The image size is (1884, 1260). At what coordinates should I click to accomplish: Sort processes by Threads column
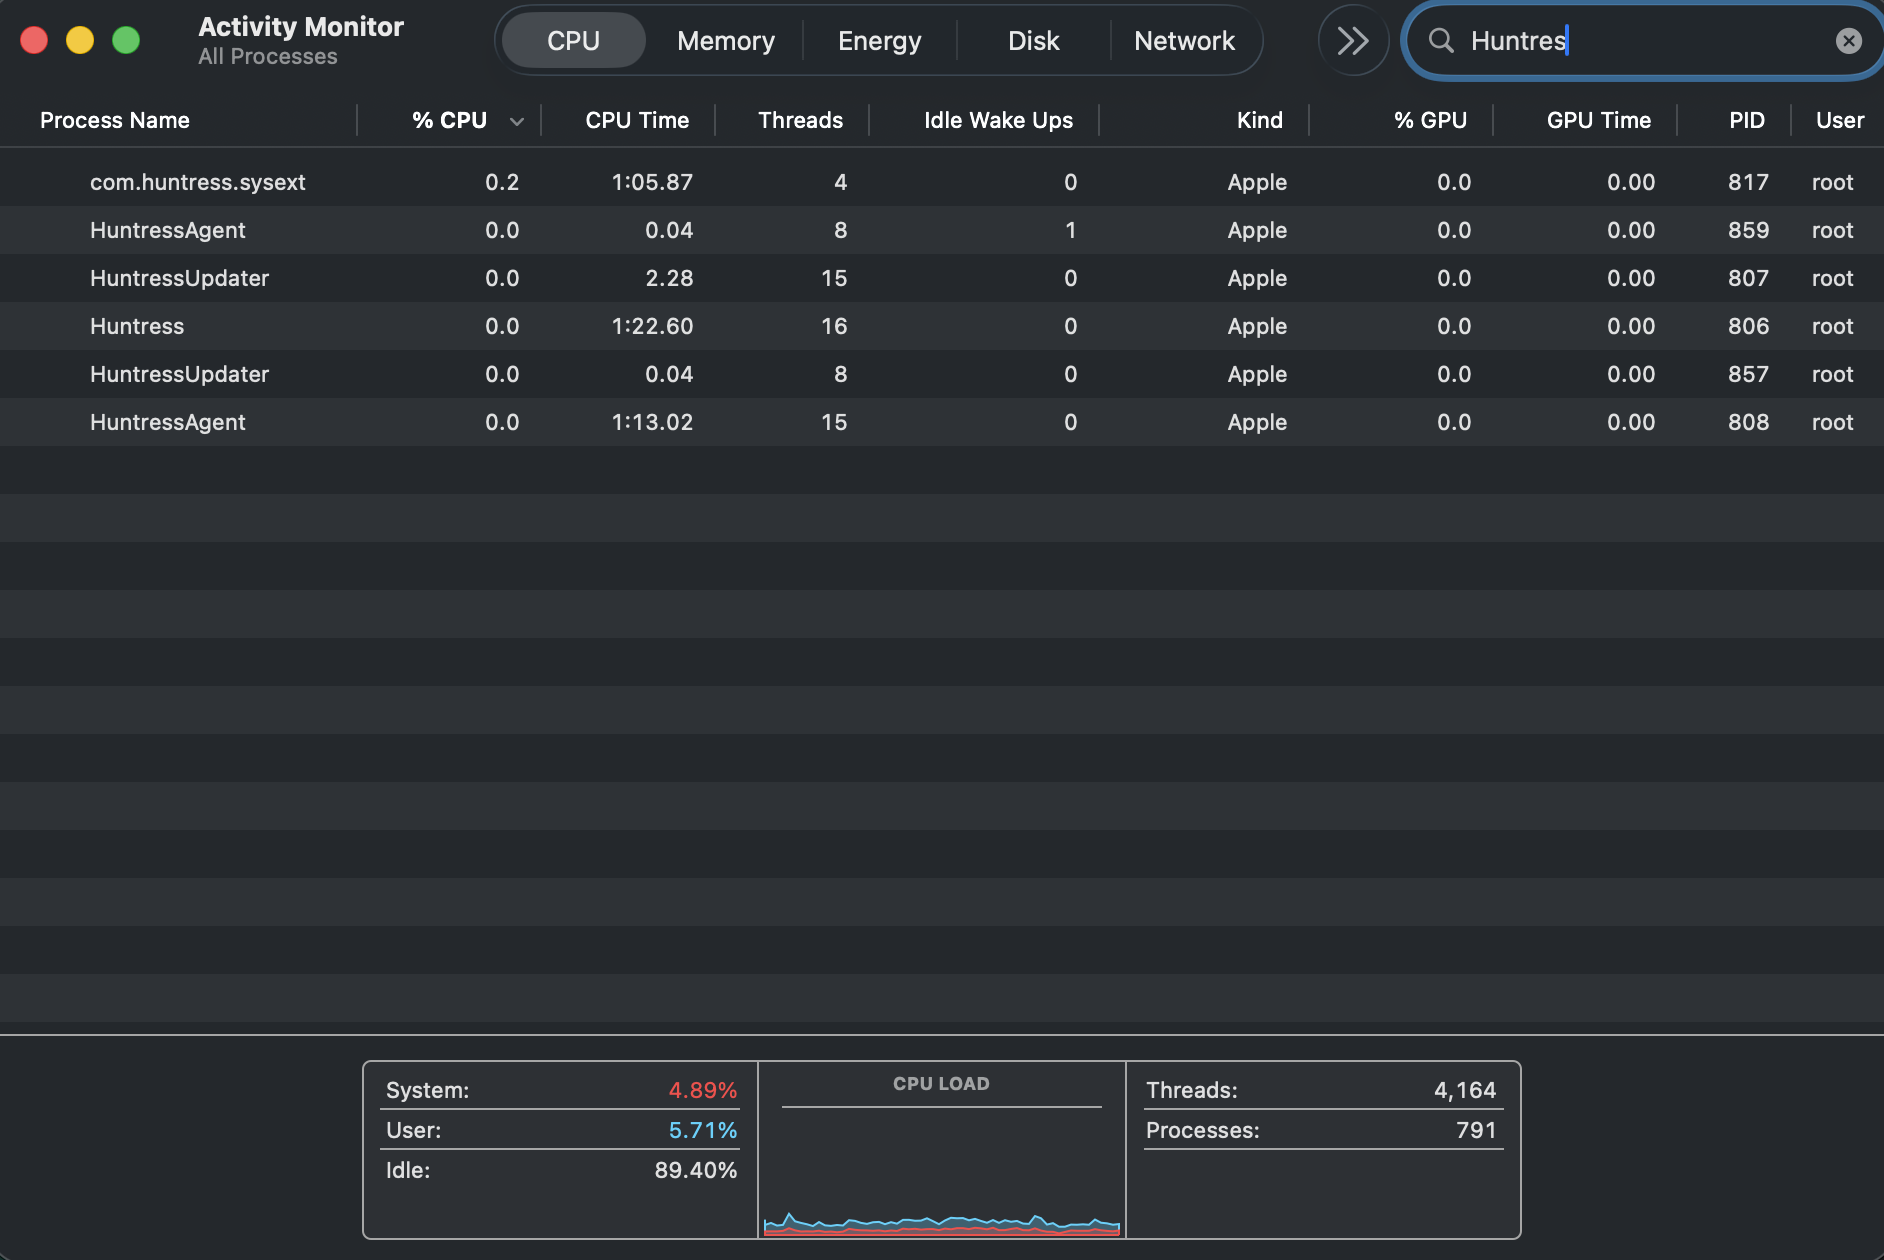(x=801, y=121)
